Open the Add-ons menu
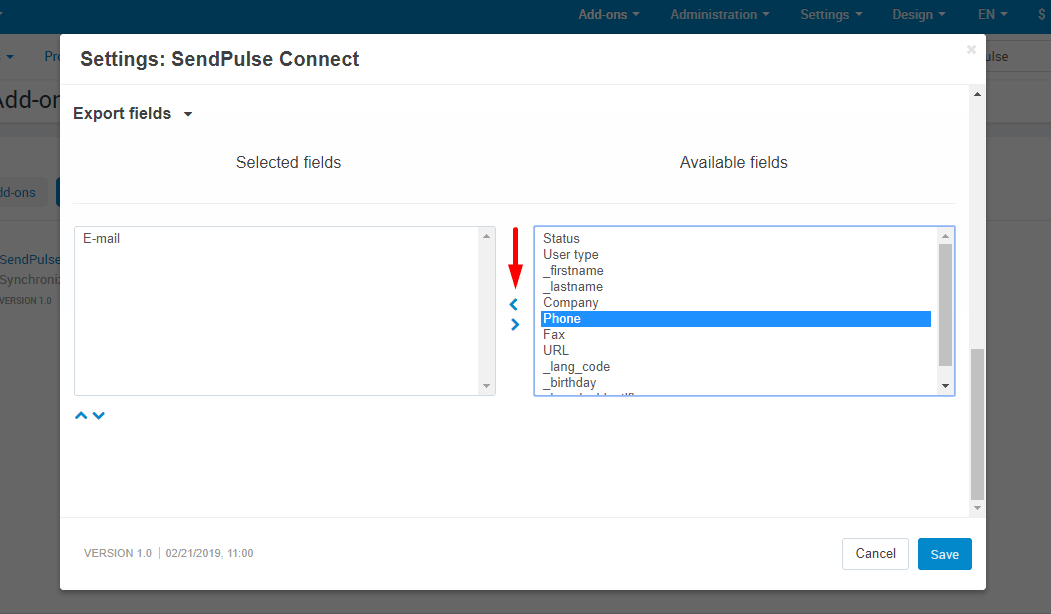 click(x=609, y=15)
